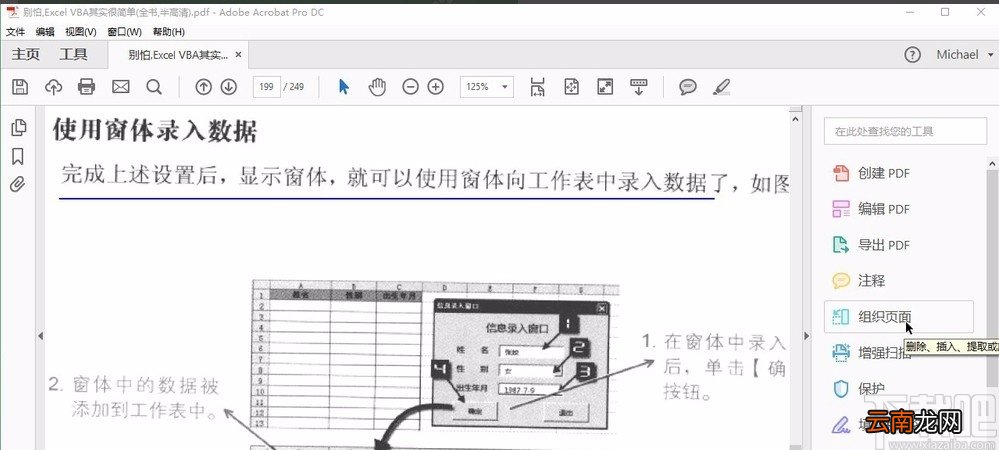Open the 文件 menu
The width and height of the screenshot is (999, 450).
point(15,32)
